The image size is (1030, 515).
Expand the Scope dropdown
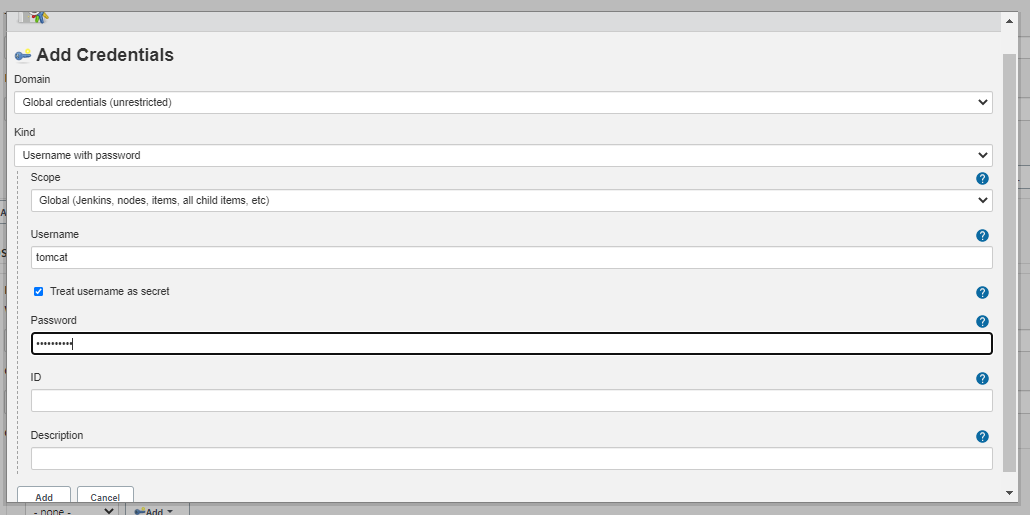point(511,200)
